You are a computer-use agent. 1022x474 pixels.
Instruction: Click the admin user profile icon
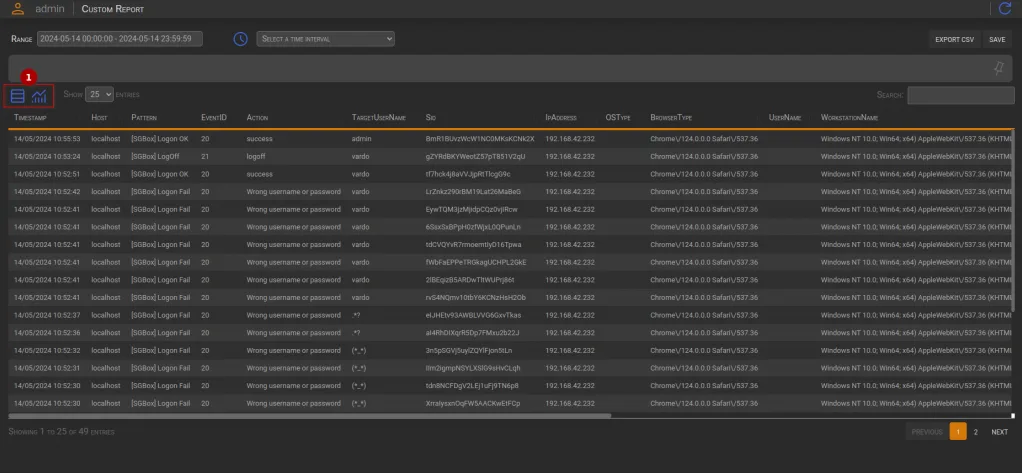tap(18, 8)
